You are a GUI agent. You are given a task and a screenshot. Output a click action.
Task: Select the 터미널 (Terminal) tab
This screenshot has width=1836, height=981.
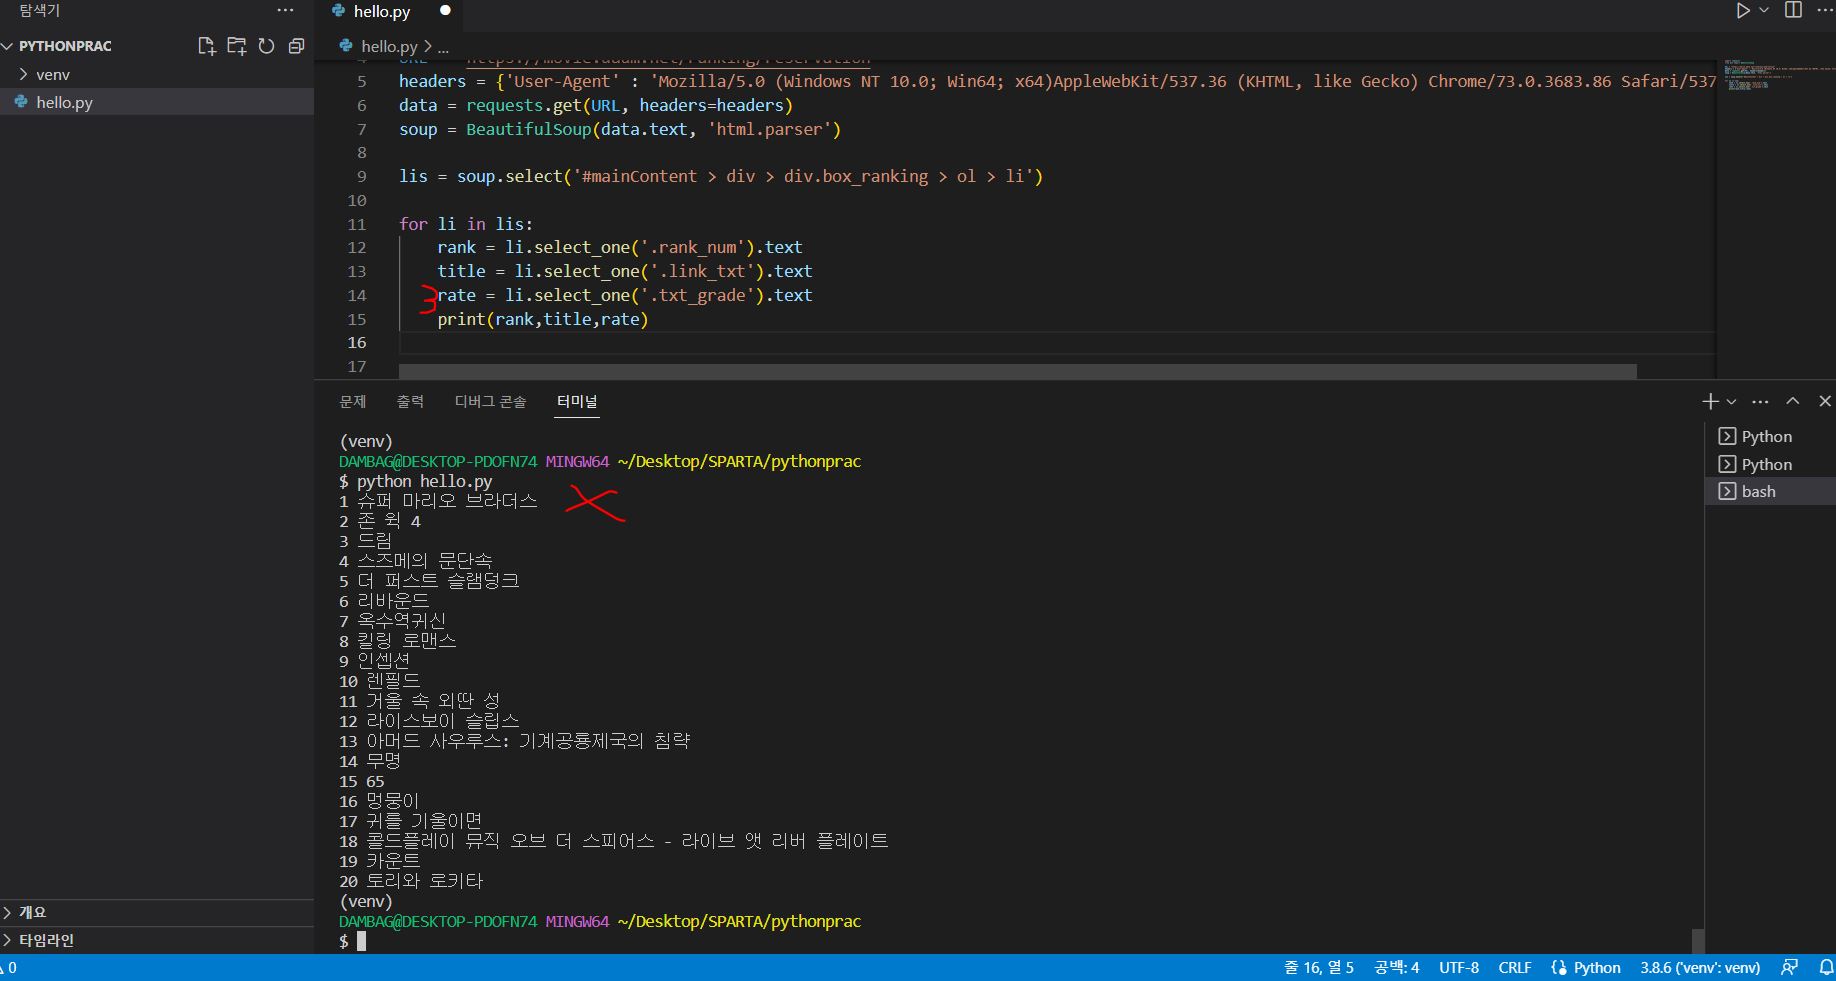577,401
